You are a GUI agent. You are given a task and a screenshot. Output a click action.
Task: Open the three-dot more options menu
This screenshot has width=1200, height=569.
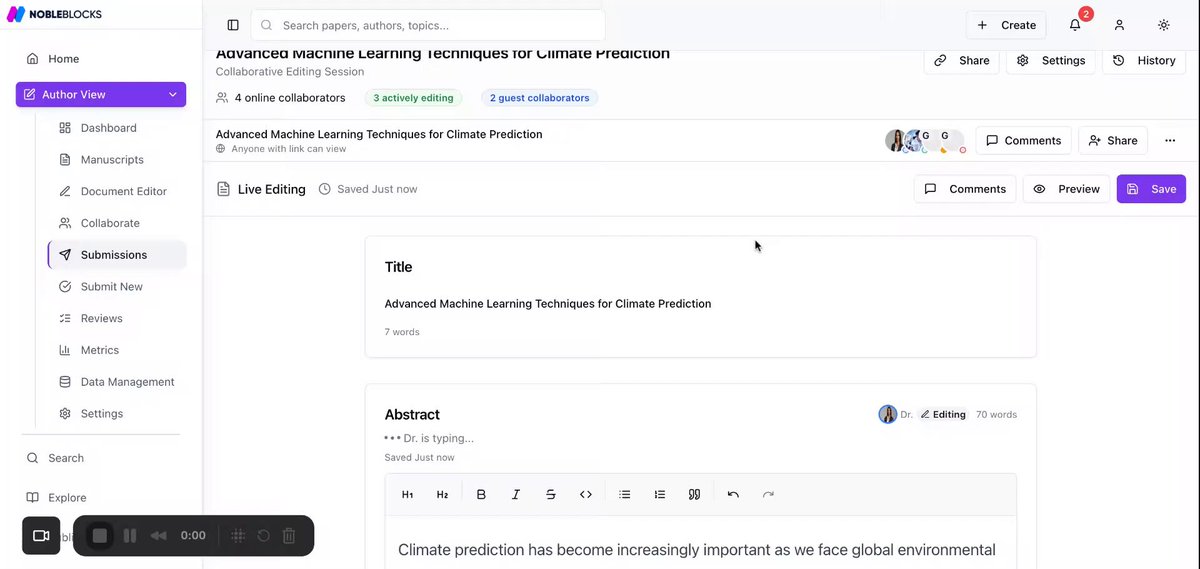1170,141
